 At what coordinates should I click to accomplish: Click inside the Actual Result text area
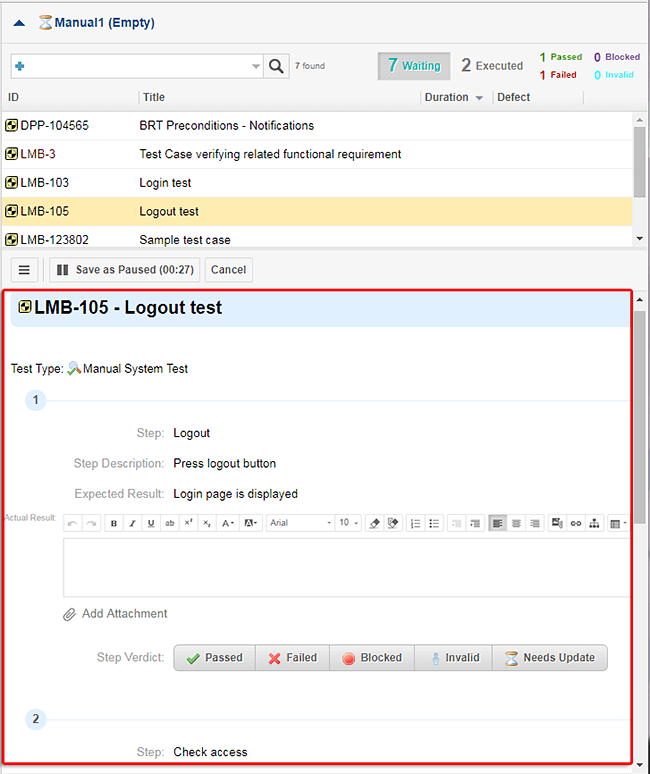[345, 567]
